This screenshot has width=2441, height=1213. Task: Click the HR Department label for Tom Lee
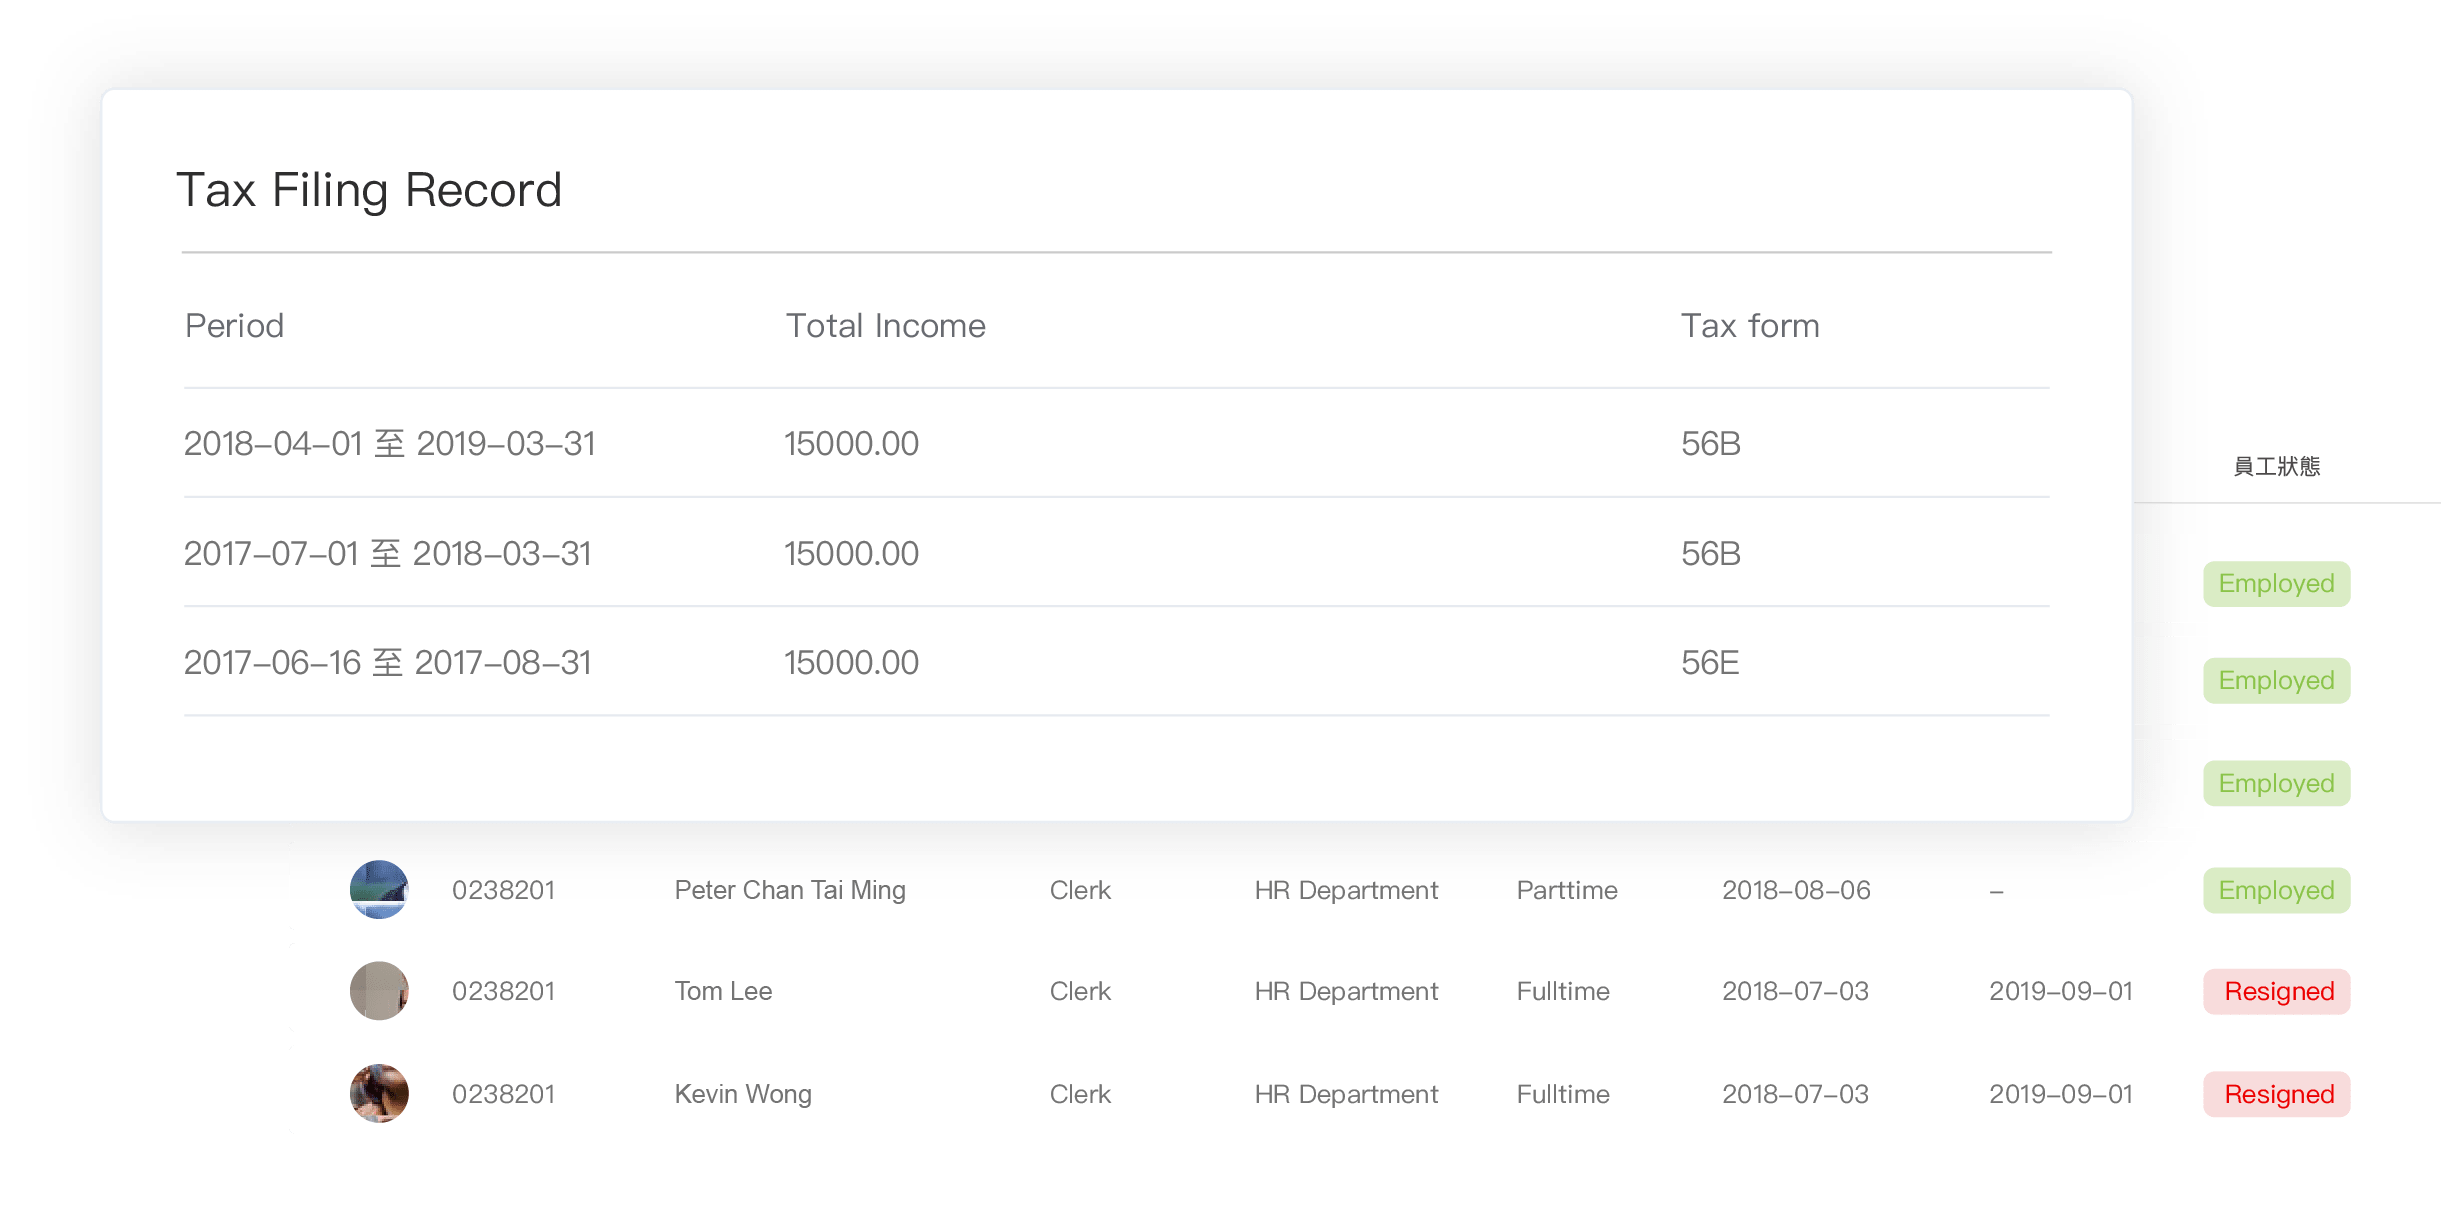point(1346,991)
